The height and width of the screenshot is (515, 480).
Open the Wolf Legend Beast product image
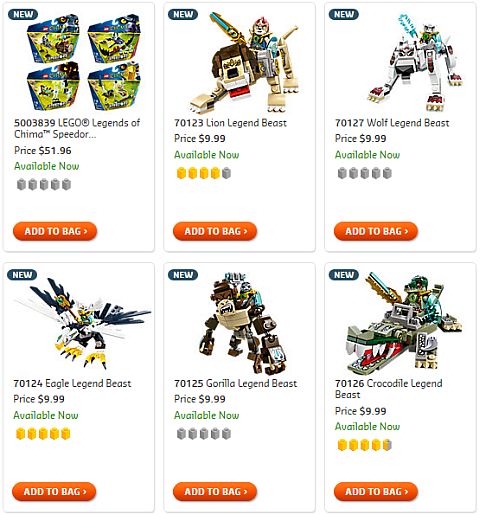click(x=415, y=63)
